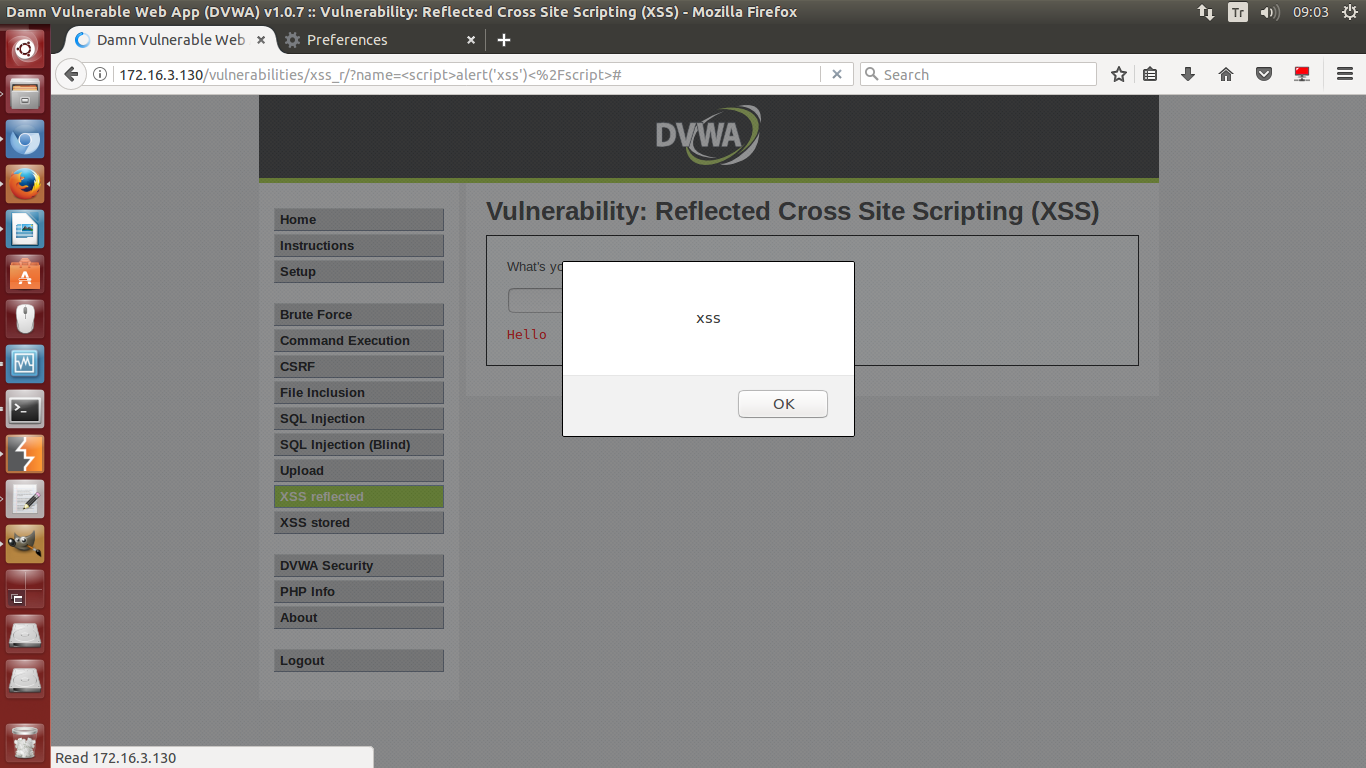Open the Trash in the launcher
The width and height of the screenshot is (1366, 768).
tap(25, 743)
